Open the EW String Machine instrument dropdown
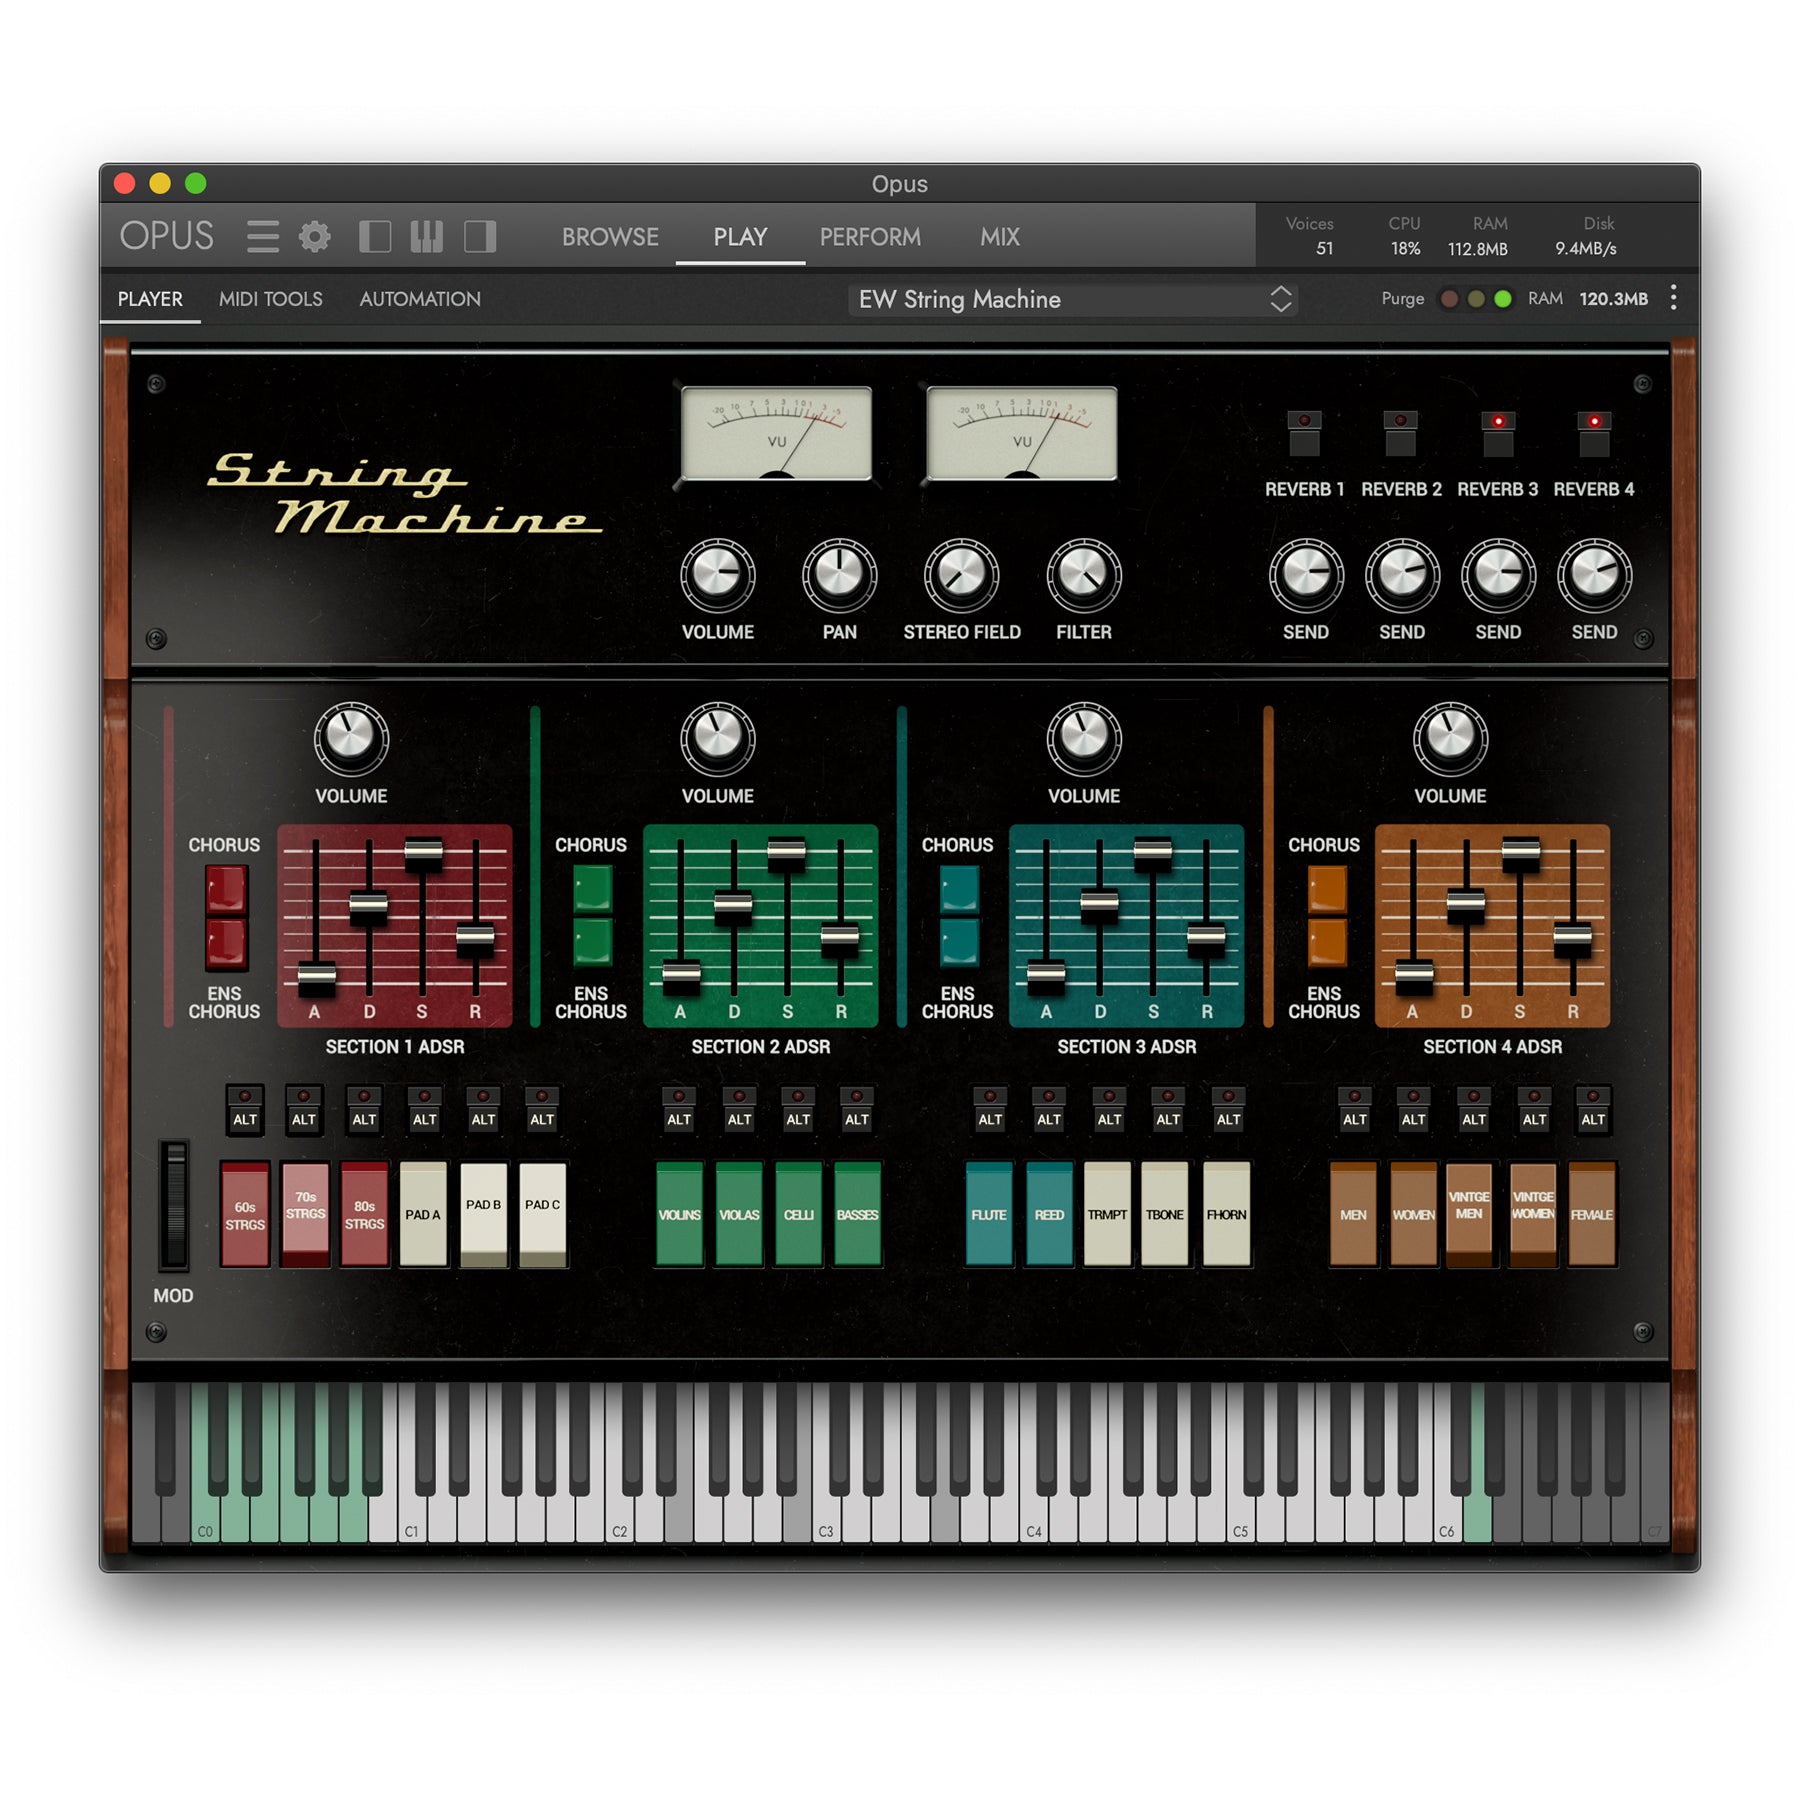Viewport: 1800px width, 1800px height. pyautogui.click(x=1073, y=299)
